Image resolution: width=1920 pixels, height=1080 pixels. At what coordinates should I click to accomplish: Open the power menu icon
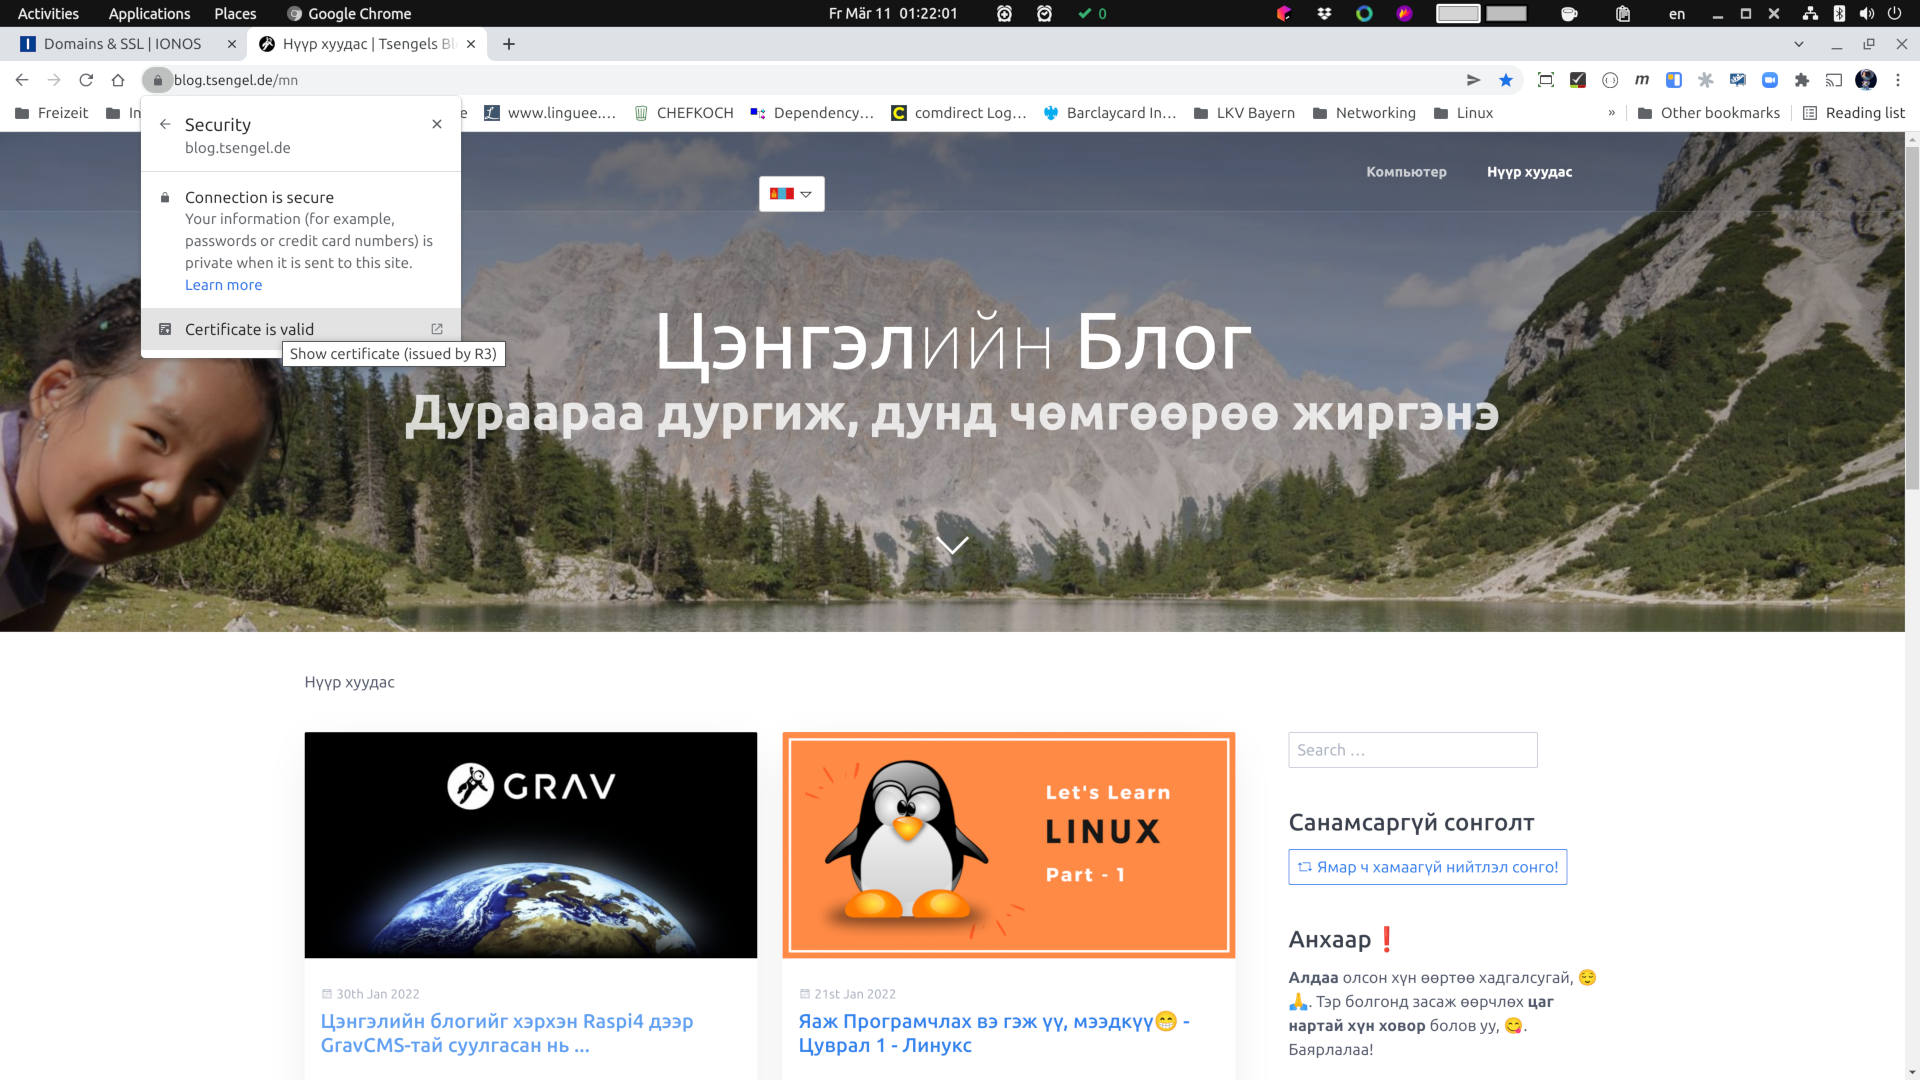[1894, 13]
